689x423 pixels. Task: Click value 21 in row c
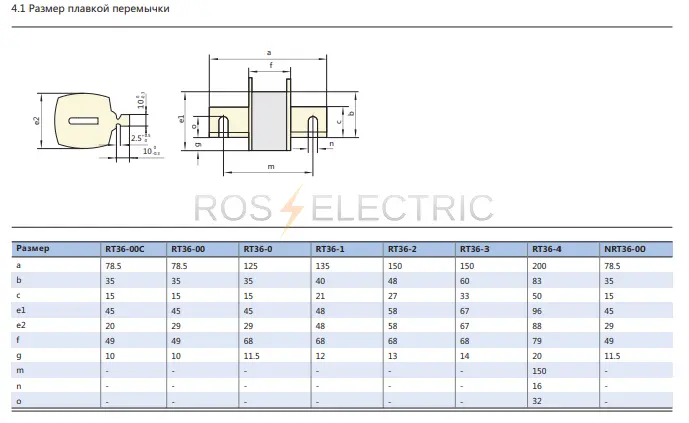coord(320,296)
